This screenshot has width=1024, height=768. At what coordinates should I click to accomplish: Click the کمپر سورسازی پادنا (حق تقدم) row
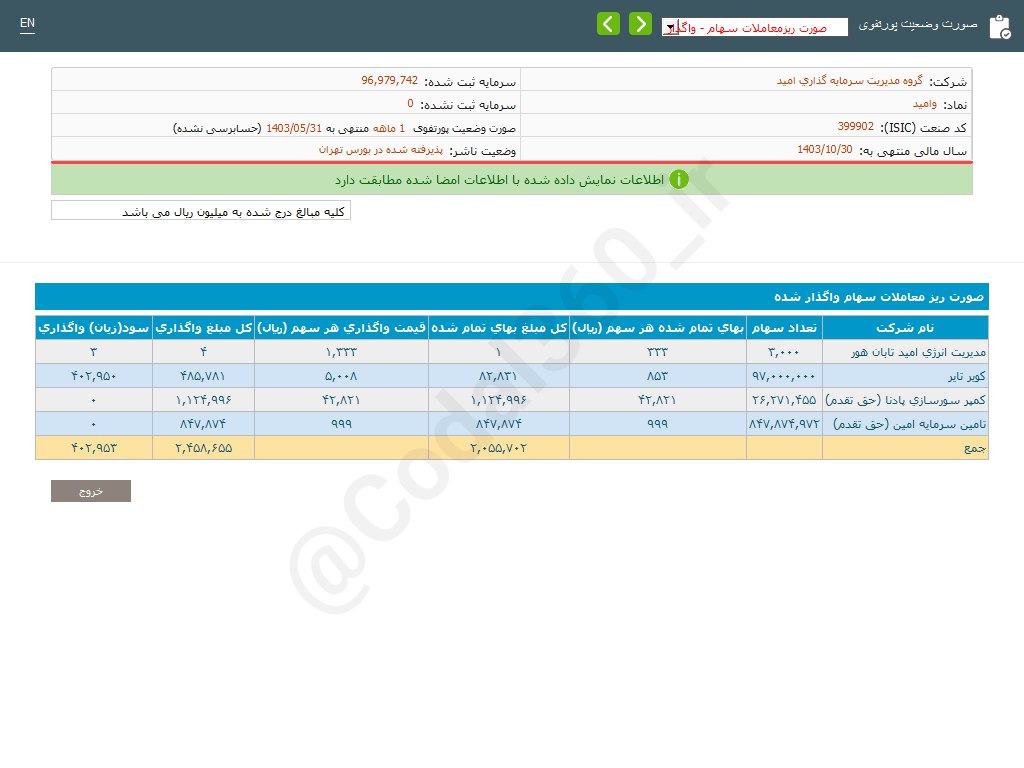(x=906, y=399)
